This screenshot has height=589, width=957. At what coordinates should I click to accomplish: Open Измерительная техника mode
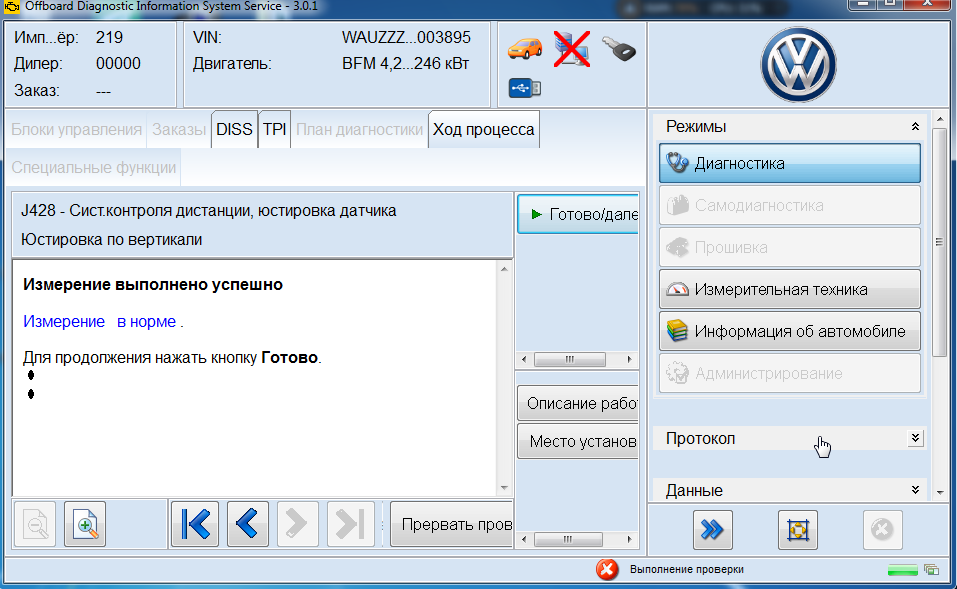click(789, 289)
